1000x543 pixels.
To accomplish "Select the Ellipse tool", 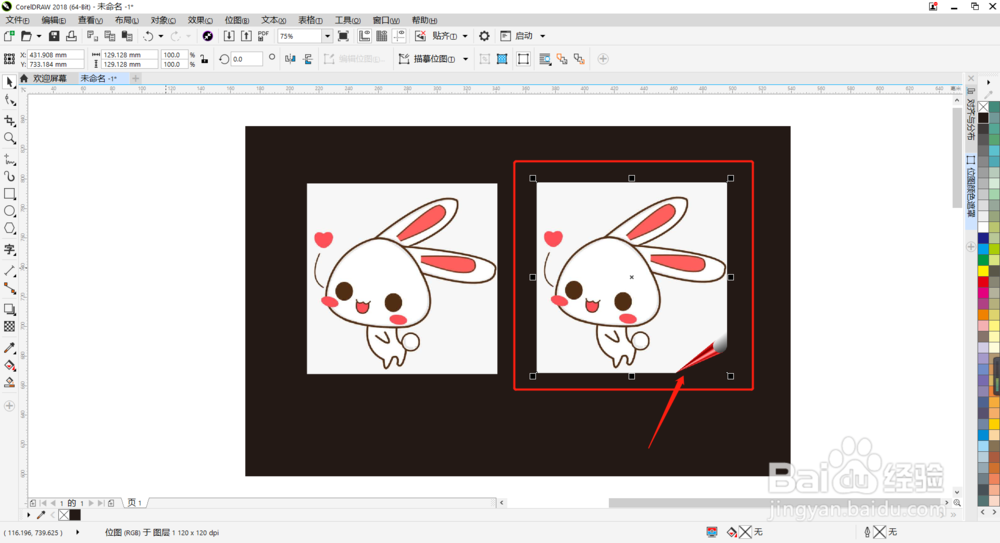I will coord(10,211).
